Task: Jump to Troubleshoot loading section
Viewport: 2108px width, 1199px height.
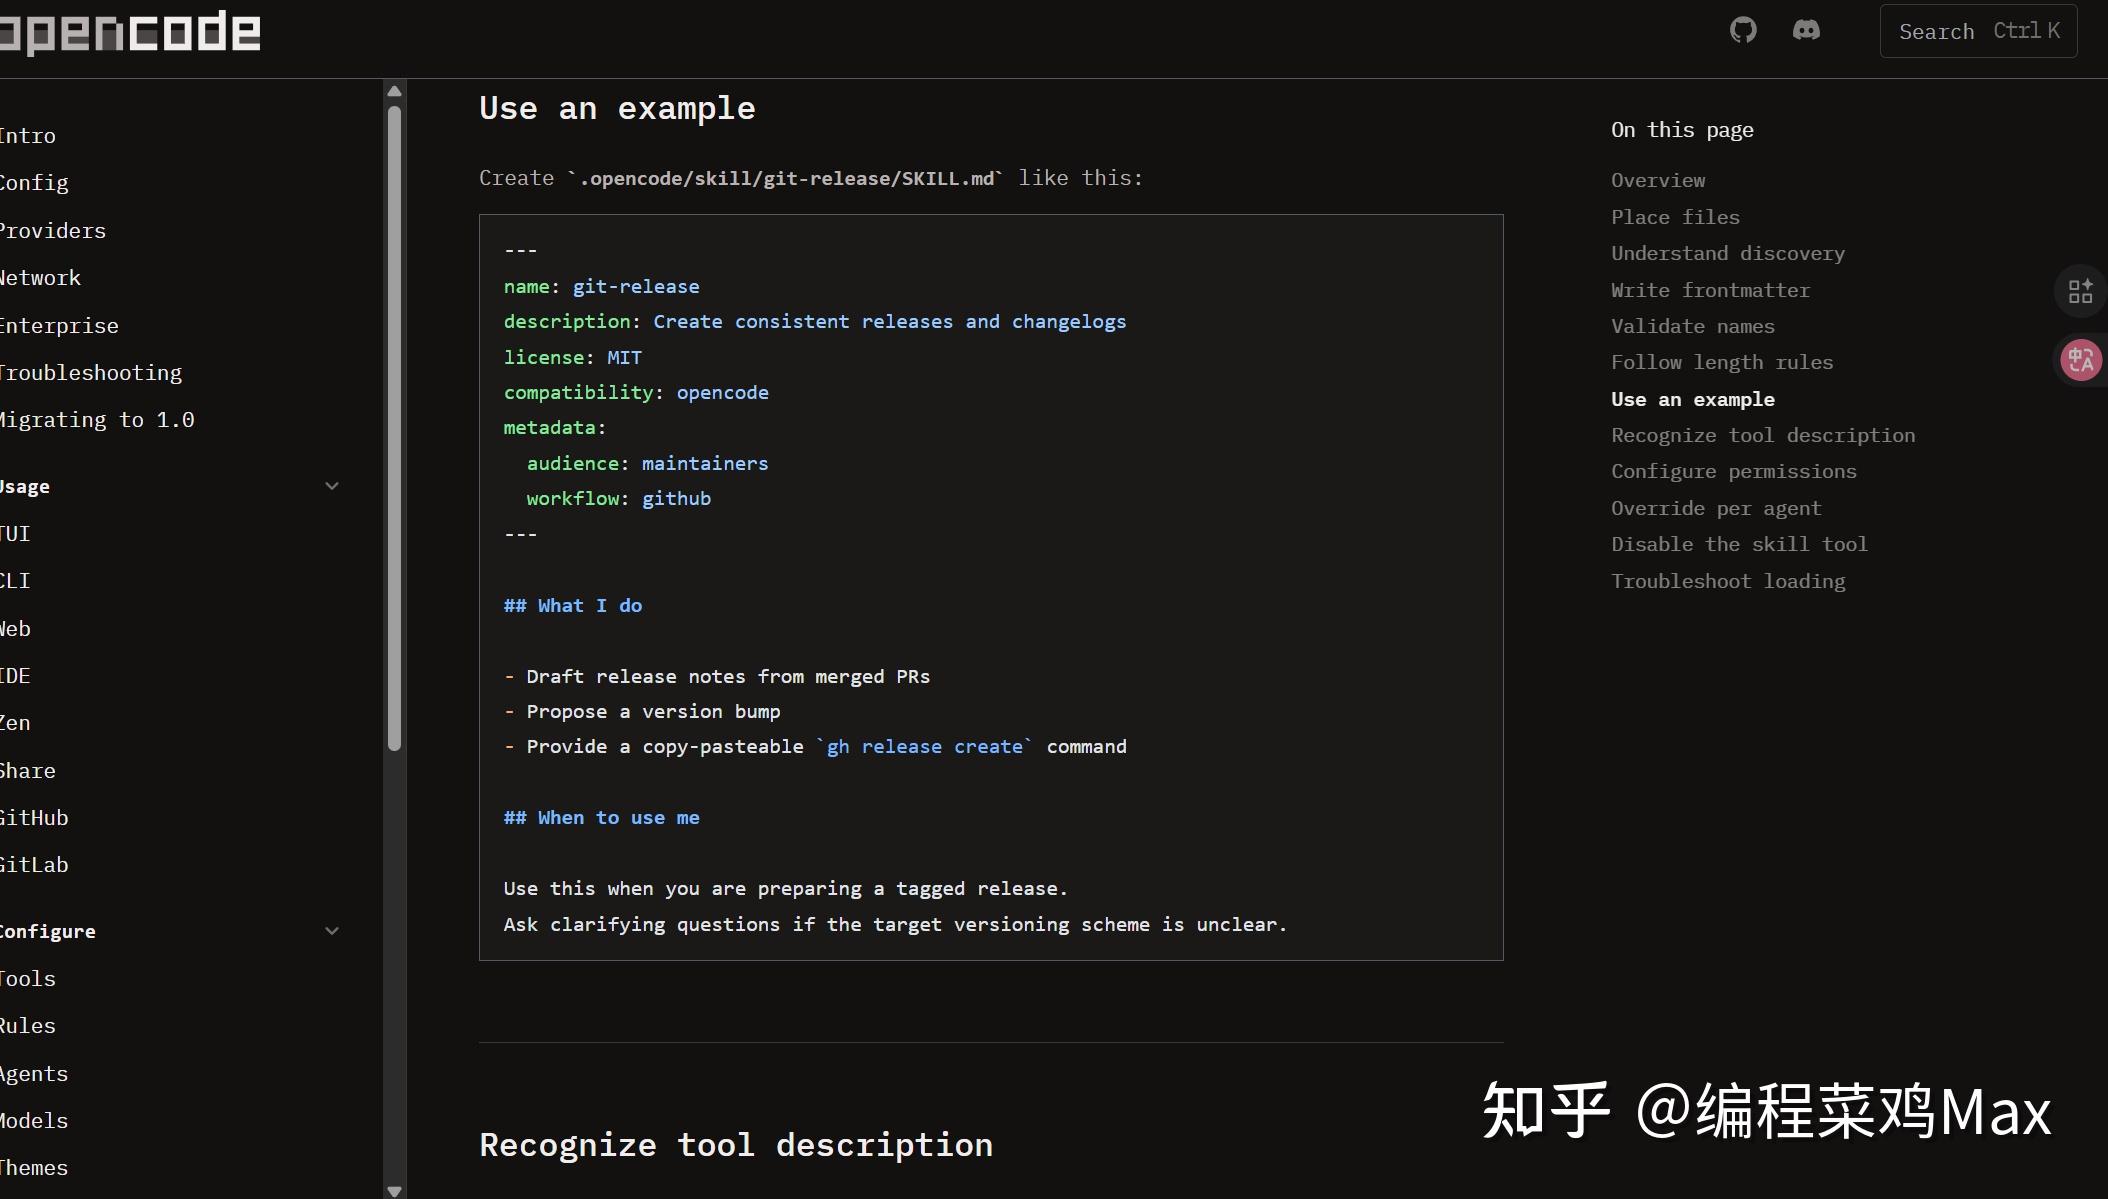Action: click(x=1729, y=580)
